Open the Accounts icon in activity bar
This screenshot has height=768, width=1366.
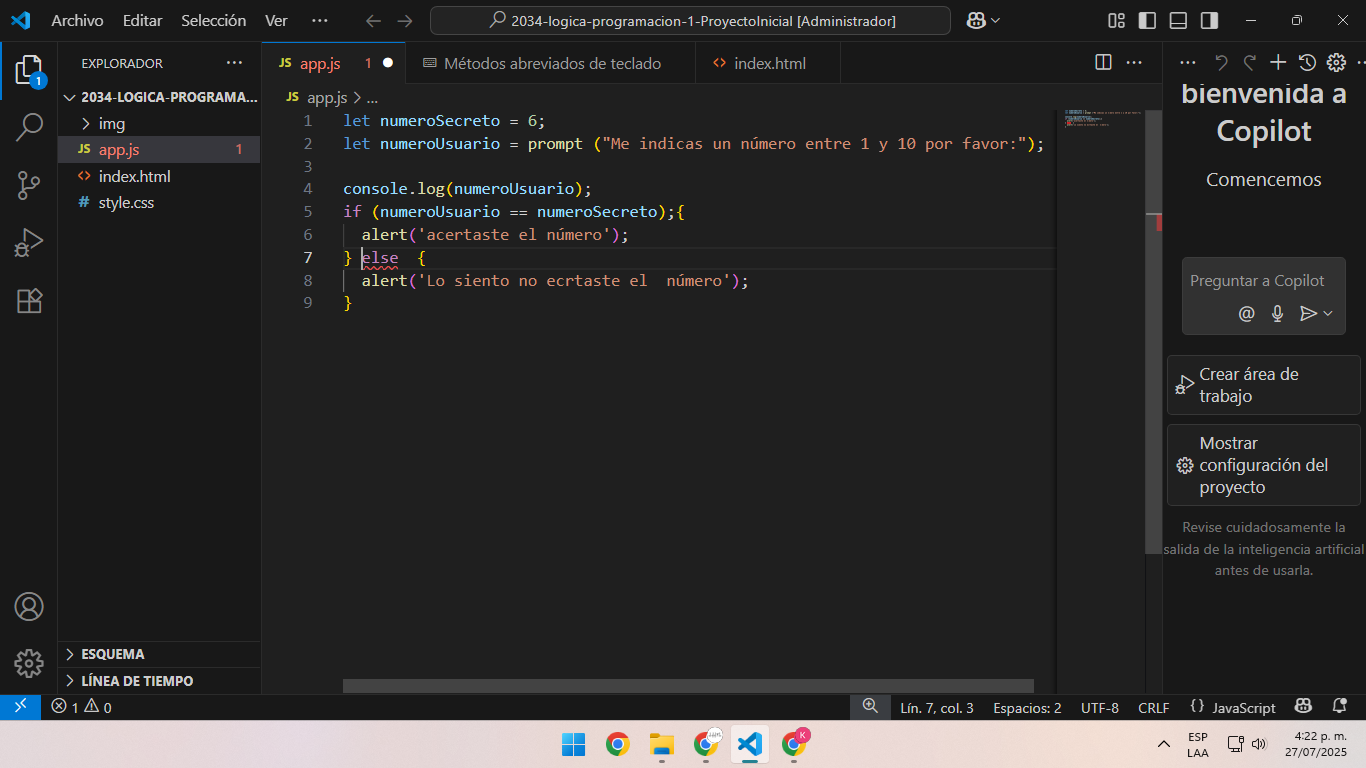[x=29, y=607]
